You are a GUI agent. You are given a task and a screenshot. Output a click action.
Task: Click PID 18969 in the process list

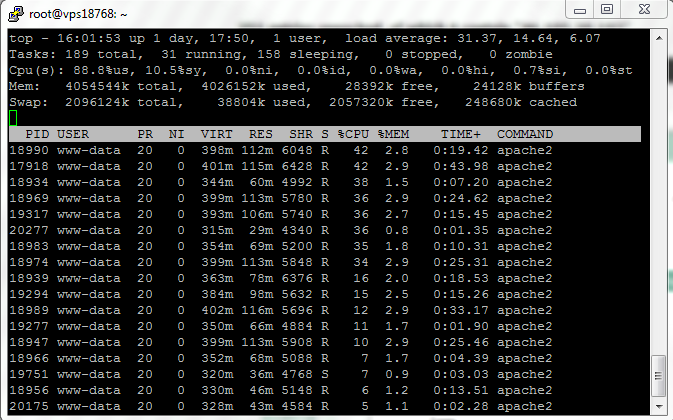click(x=29, y=199)
